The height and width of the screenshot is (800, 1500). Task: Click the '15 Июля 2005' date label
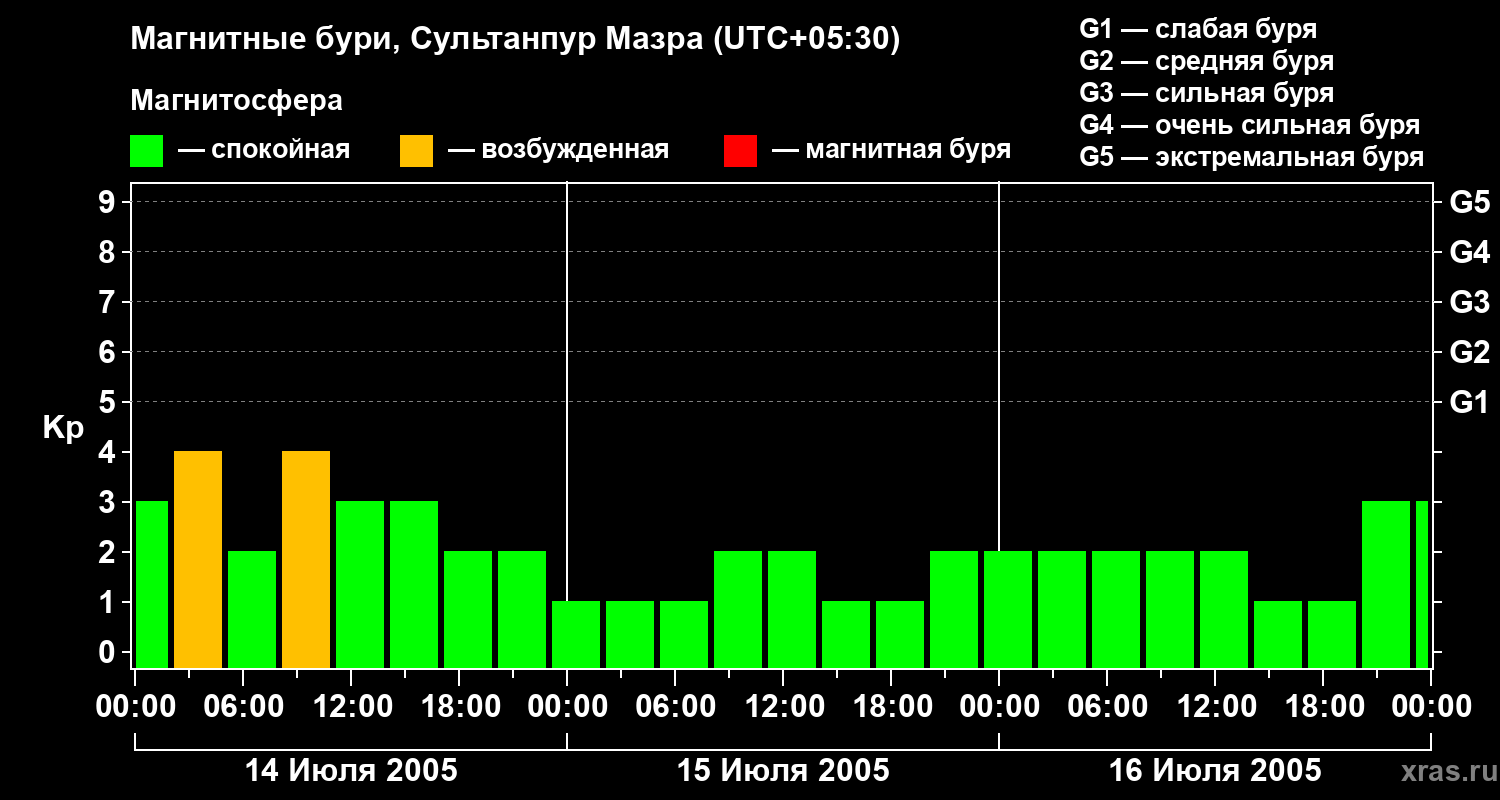[x=783, y=771]
